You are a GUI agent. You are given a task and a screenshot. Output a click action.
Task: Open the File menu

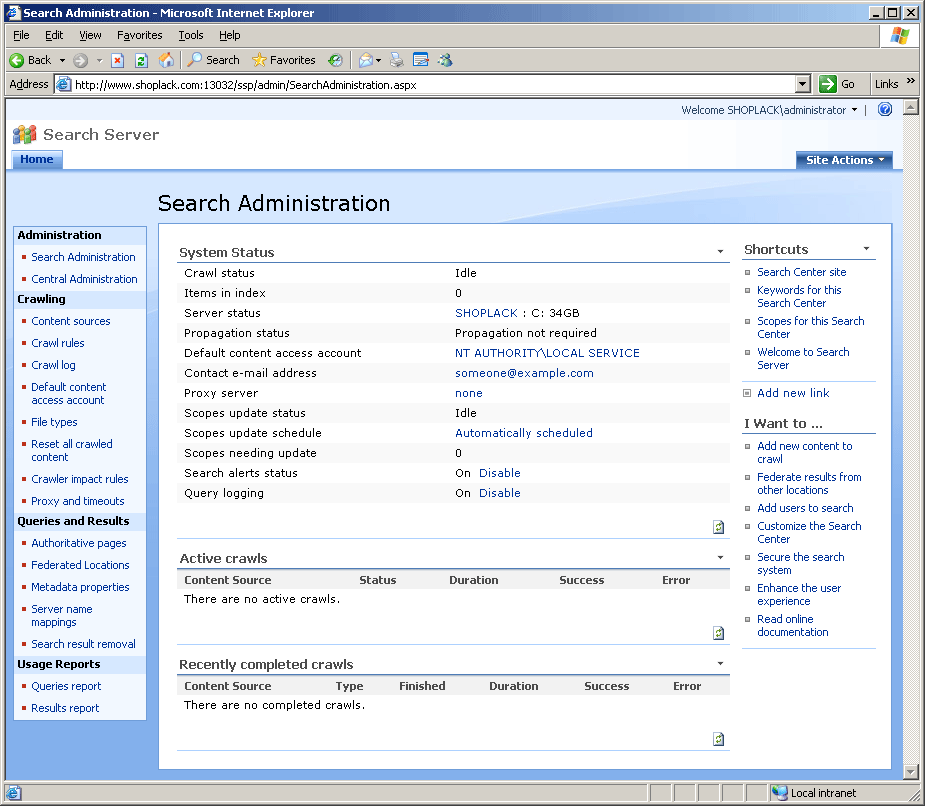click(x=21, y=35)
